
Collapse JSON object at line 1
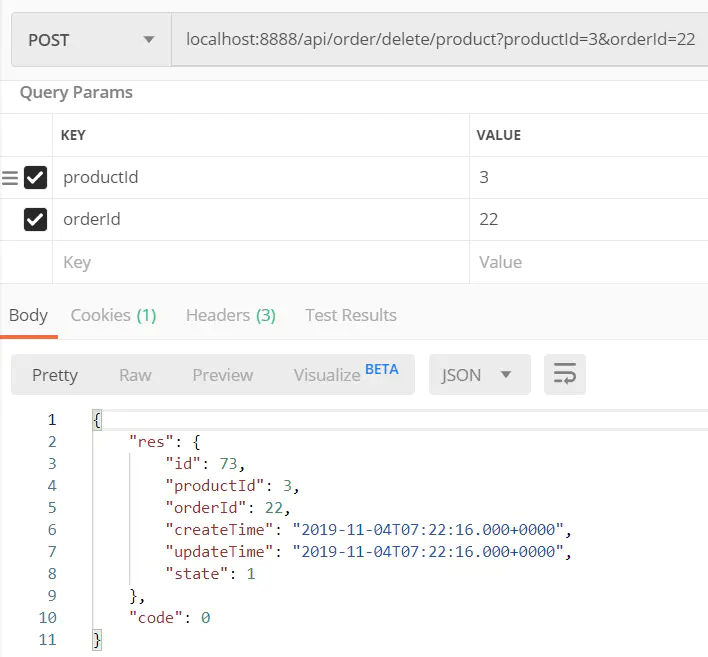[97, 420]
